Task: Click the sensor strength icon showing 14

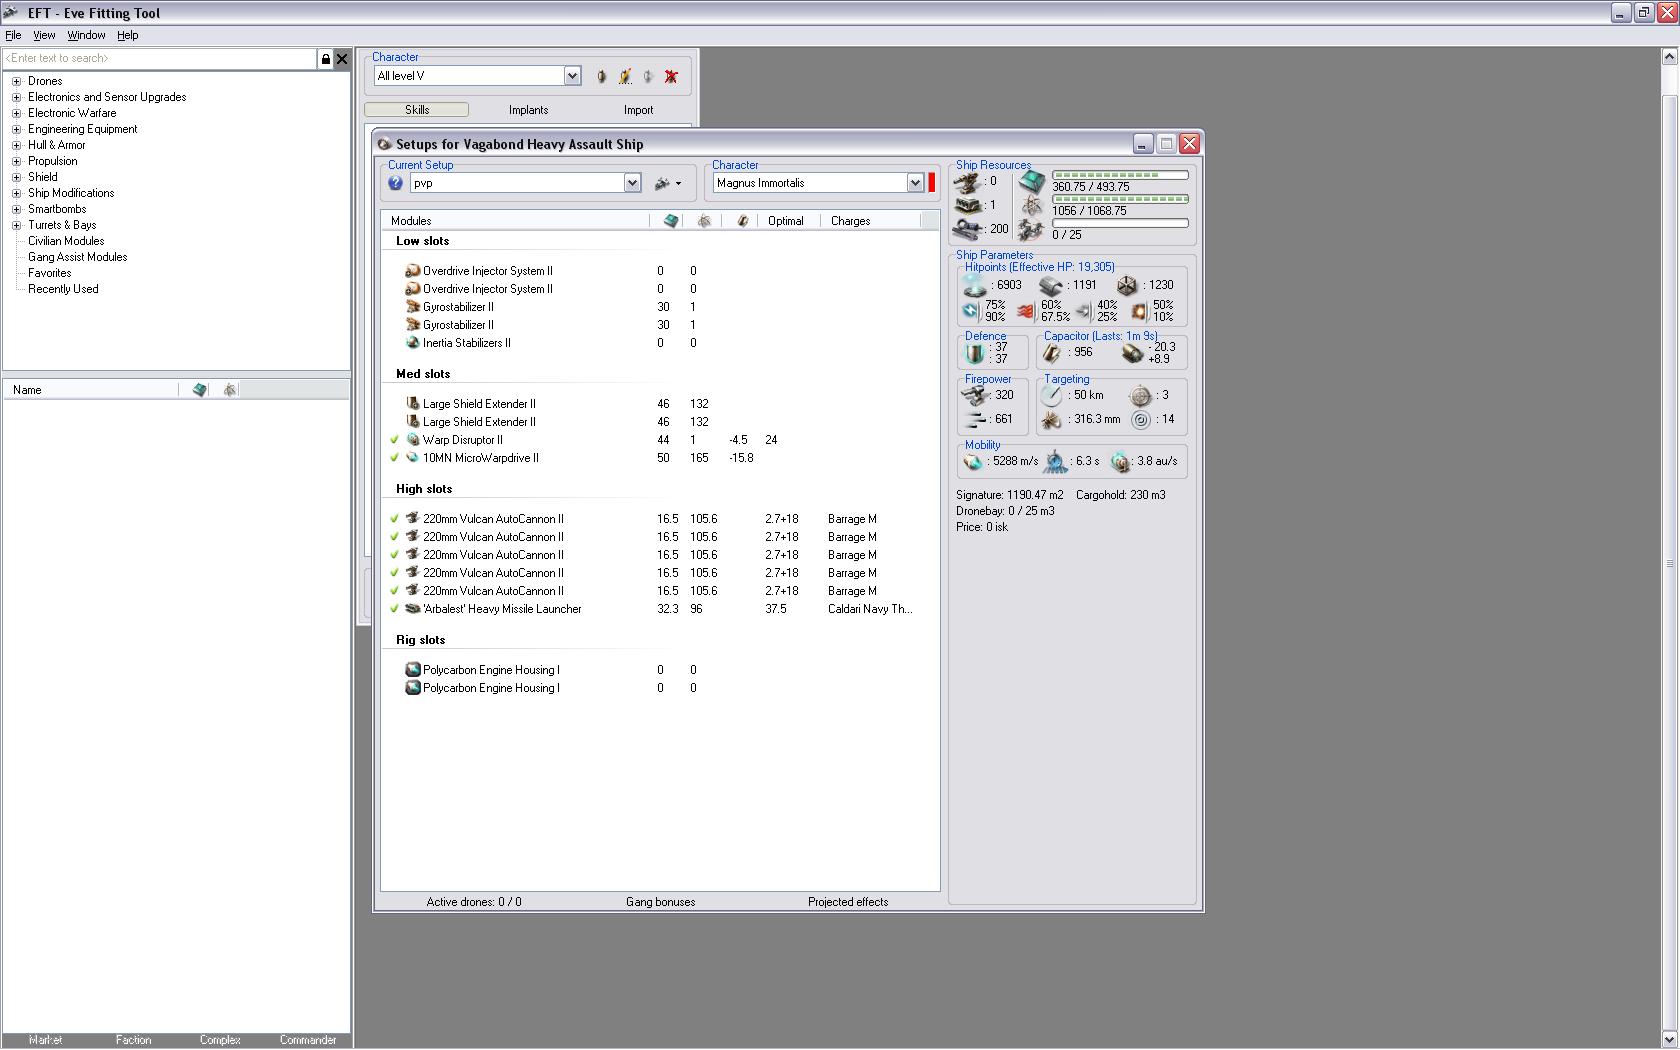Action: pos(1141,420)
